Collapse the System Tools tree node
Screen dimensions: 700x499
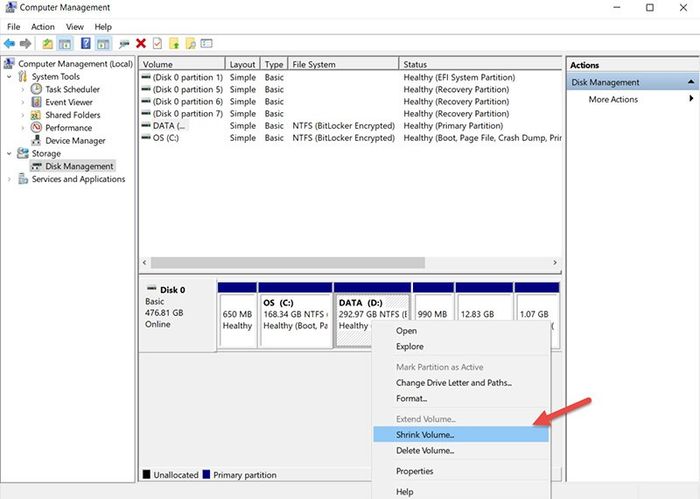[x=9, y=77]
